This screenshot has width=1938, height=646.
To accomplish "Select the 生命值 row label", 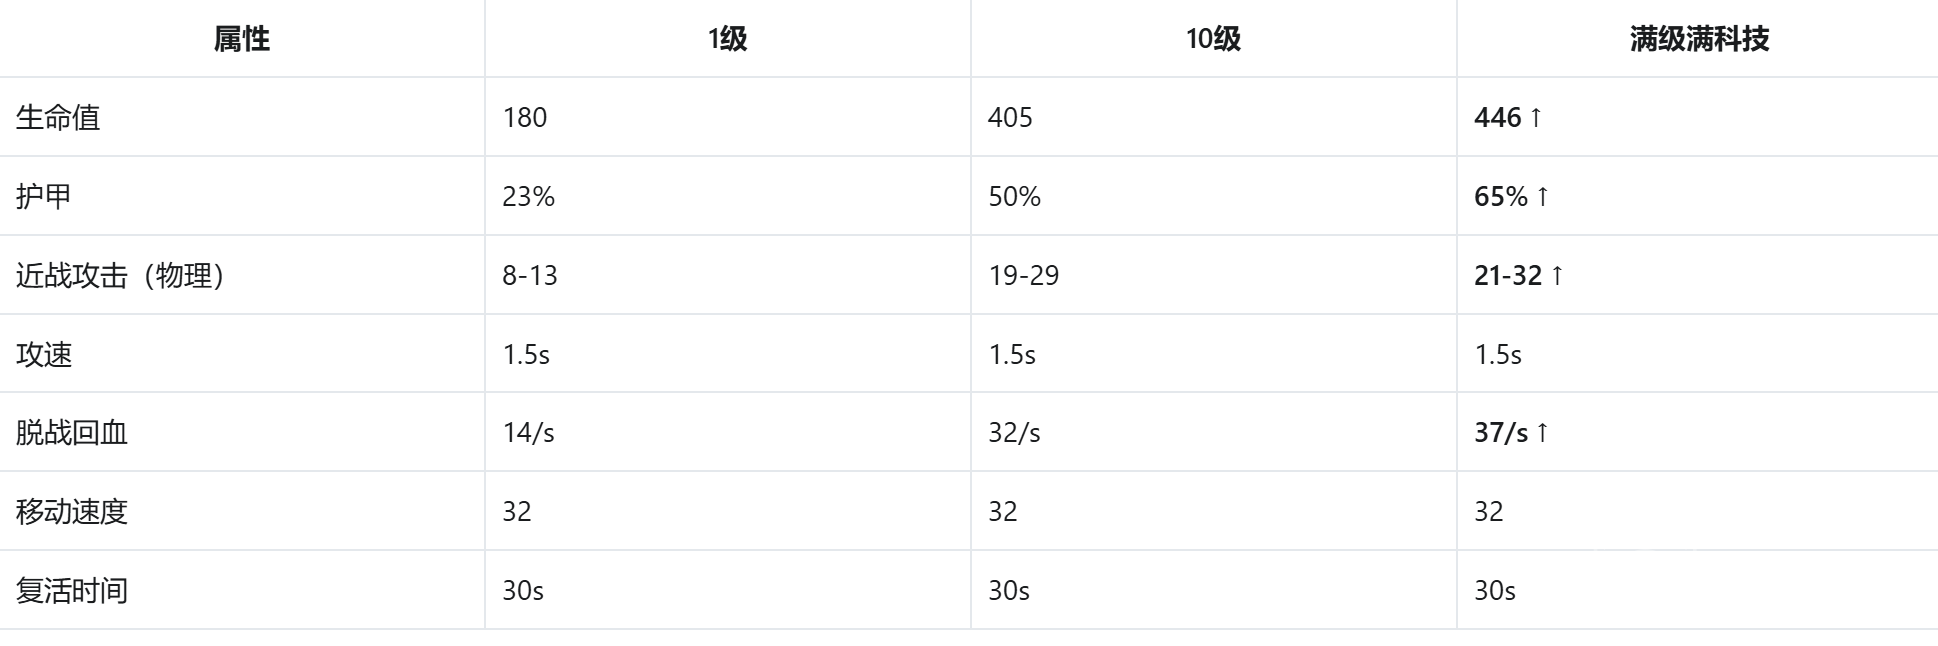I will [58, 118].
